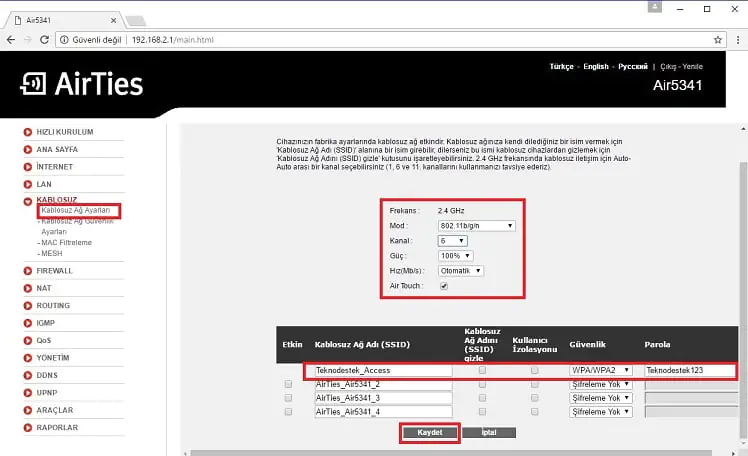
Task: Click the İptal cancel button
Action: click(489, 433)
